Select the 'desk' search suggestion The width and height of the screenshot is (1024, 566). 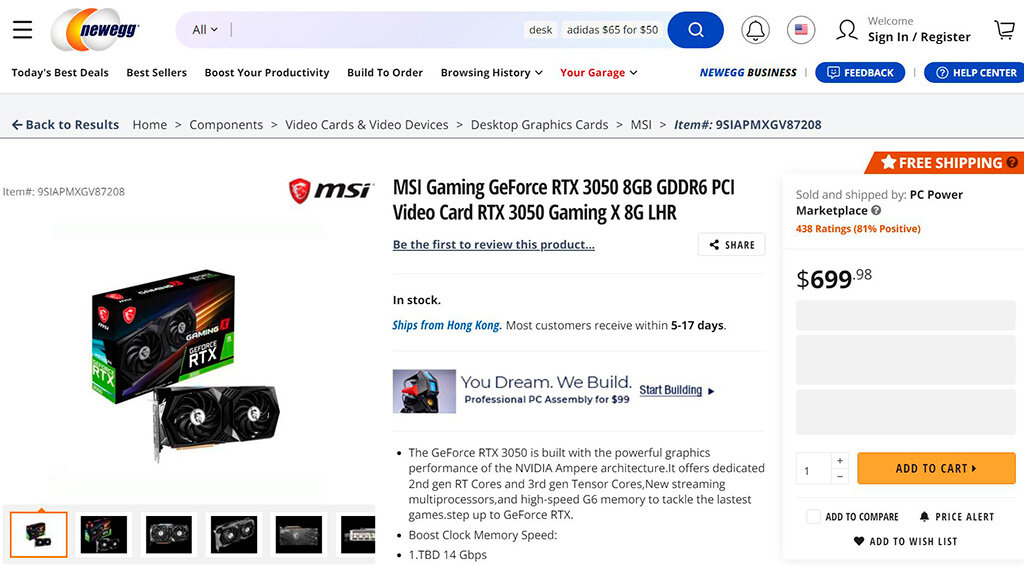pos(541,29)
